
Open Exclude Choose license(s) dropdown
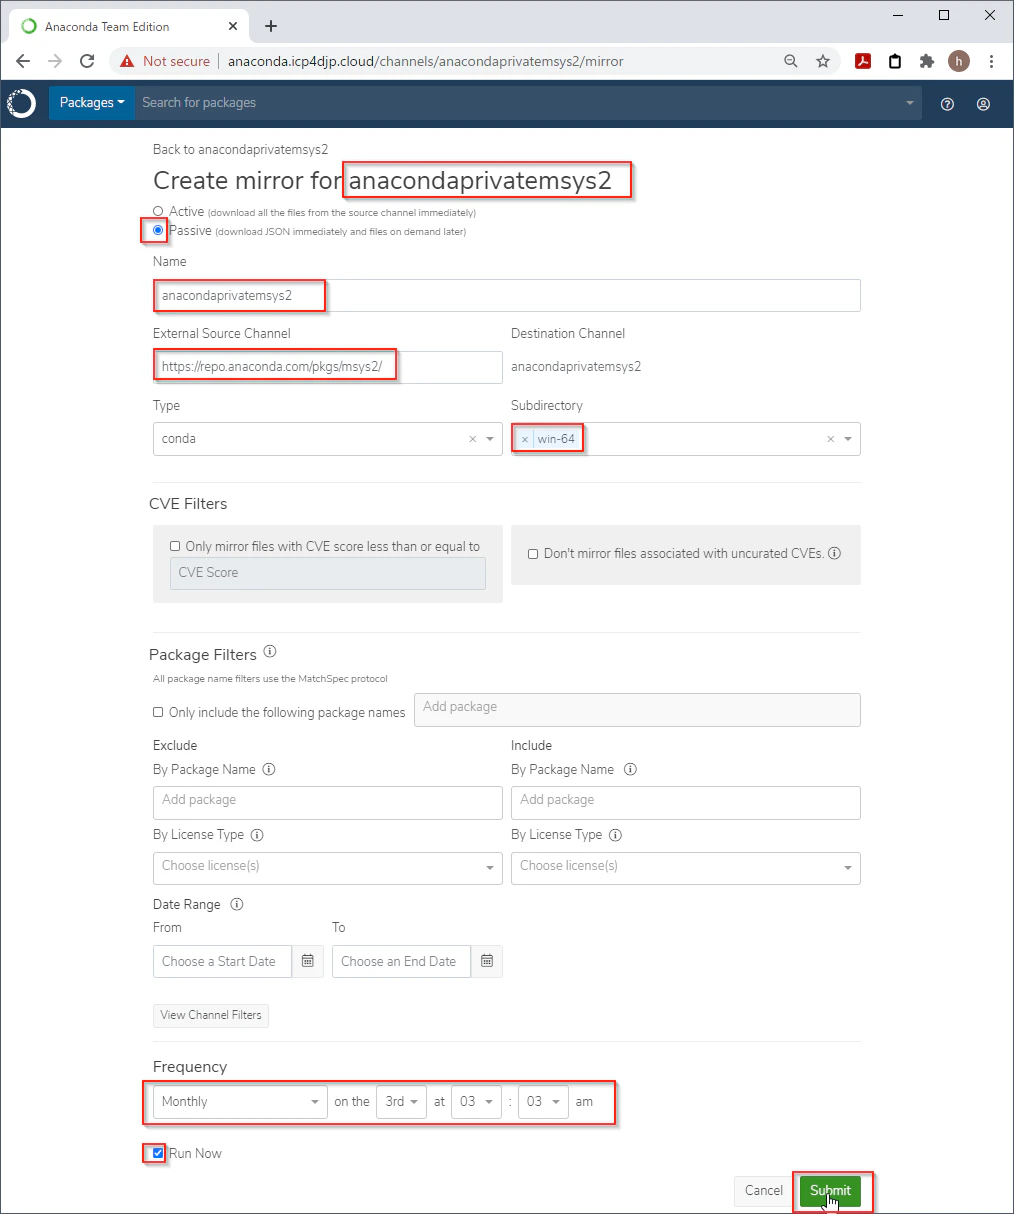tap(328, 868)
